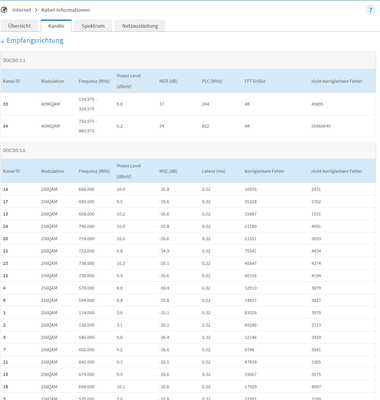This screenshot has width=380, height=400.
Task: Click power level 3.6 in 114.000 row
Action: pos(120,313)
